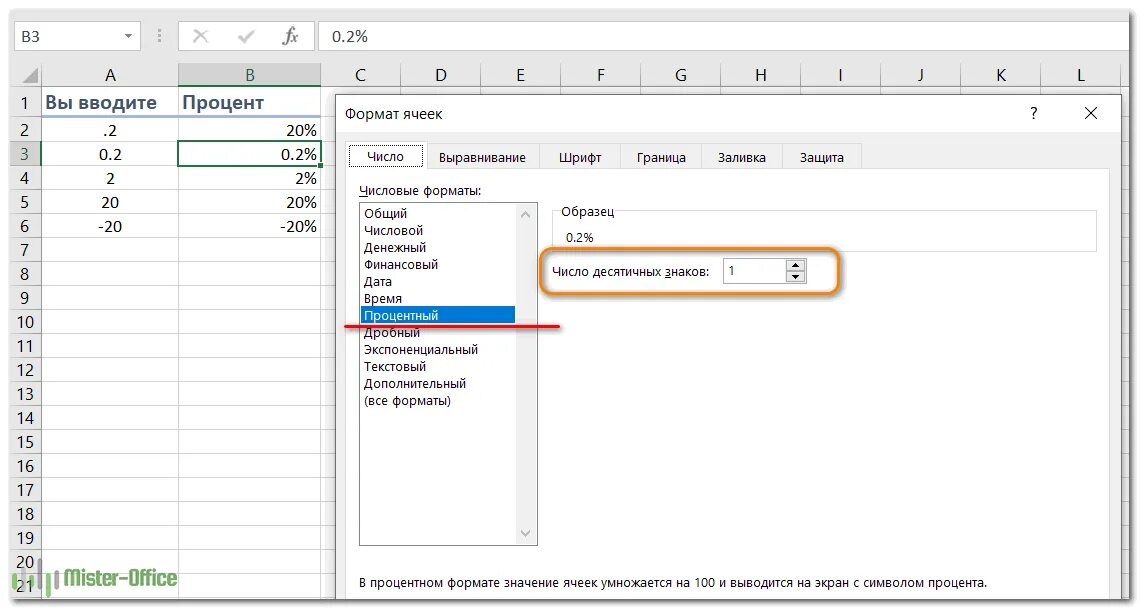Select Экспоненциальный number format
Image resolution: width=1140 pixels, height=610 pixels.
pos(438,350)
